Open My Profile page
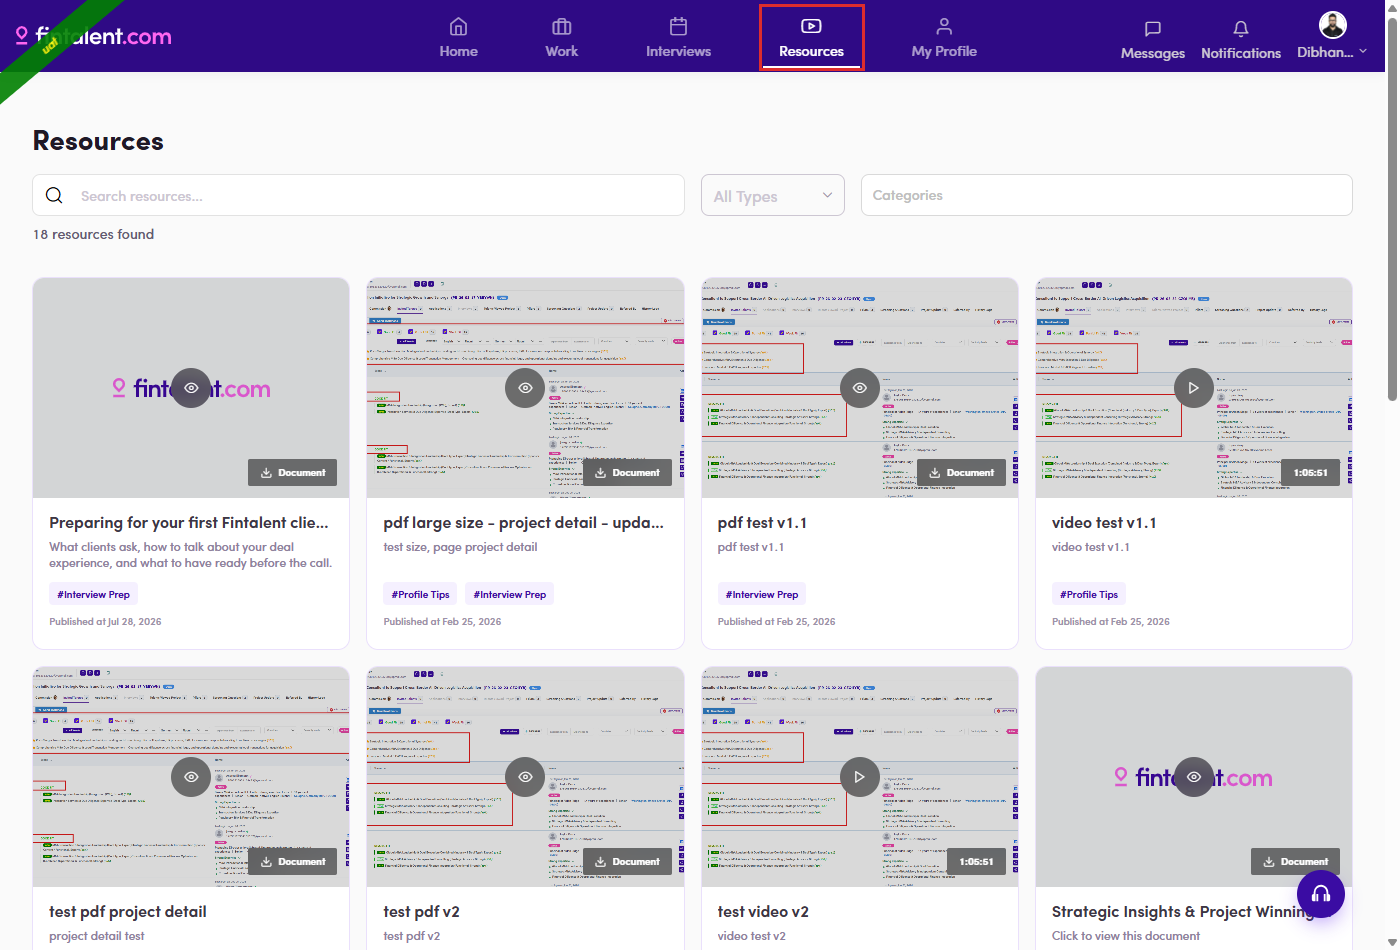The image size is (1400, 950). (x=944, y=38)
